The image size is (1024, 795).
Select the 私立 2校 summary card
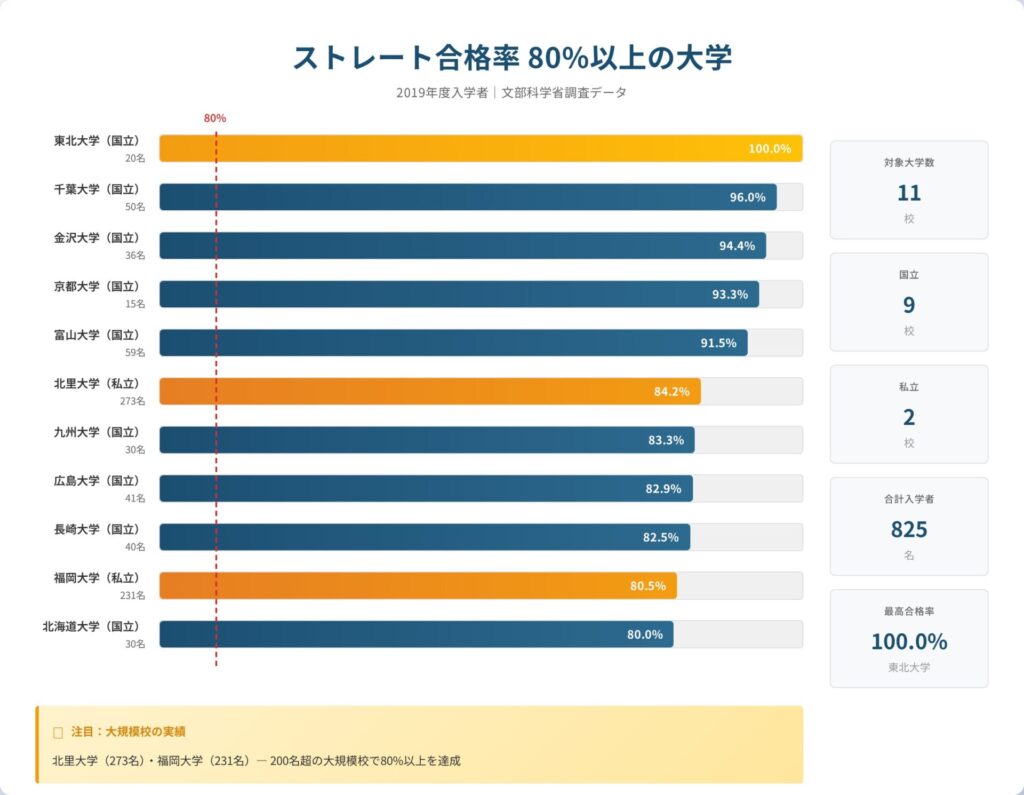pos(909,414)
